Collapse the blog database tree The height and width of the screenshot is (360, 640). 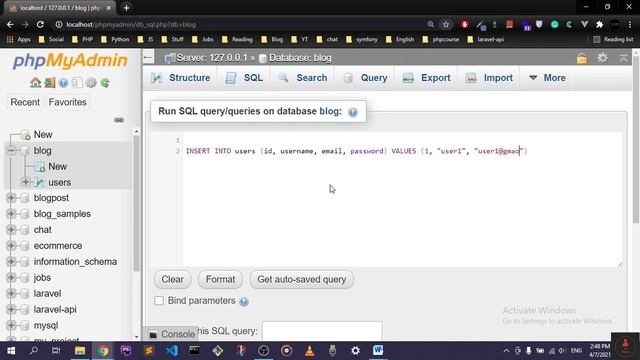(11, 151)
